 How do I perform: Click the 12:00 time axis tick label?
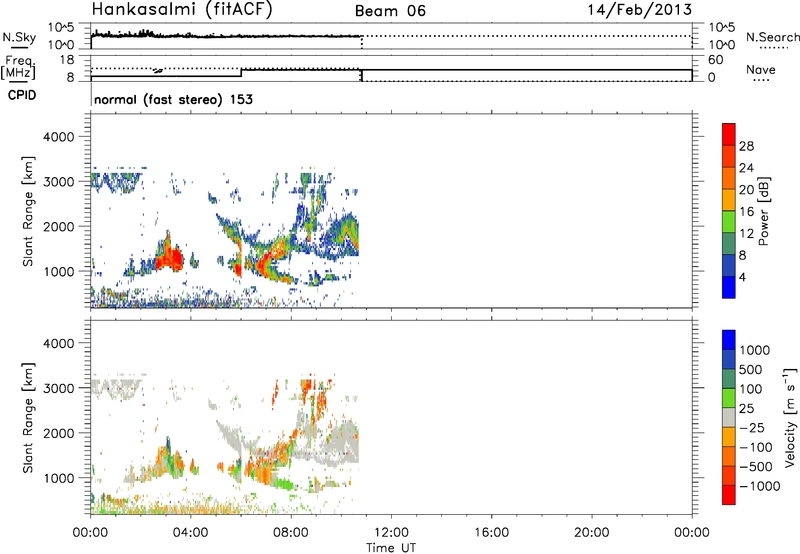tap(391, 533)
